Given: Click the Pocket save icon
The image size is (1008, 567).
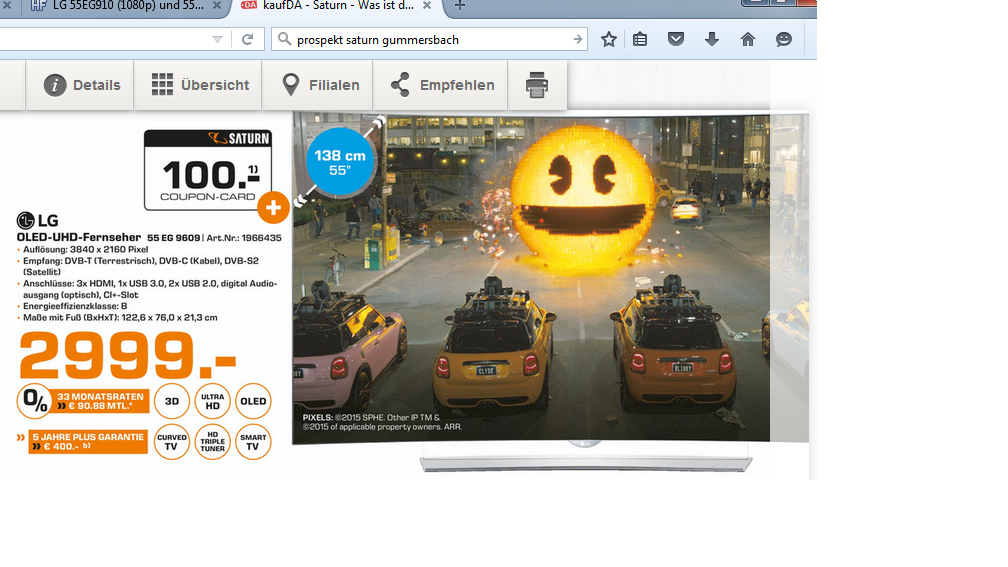Looking at the screenshot, I should click(x=676, y=39).
